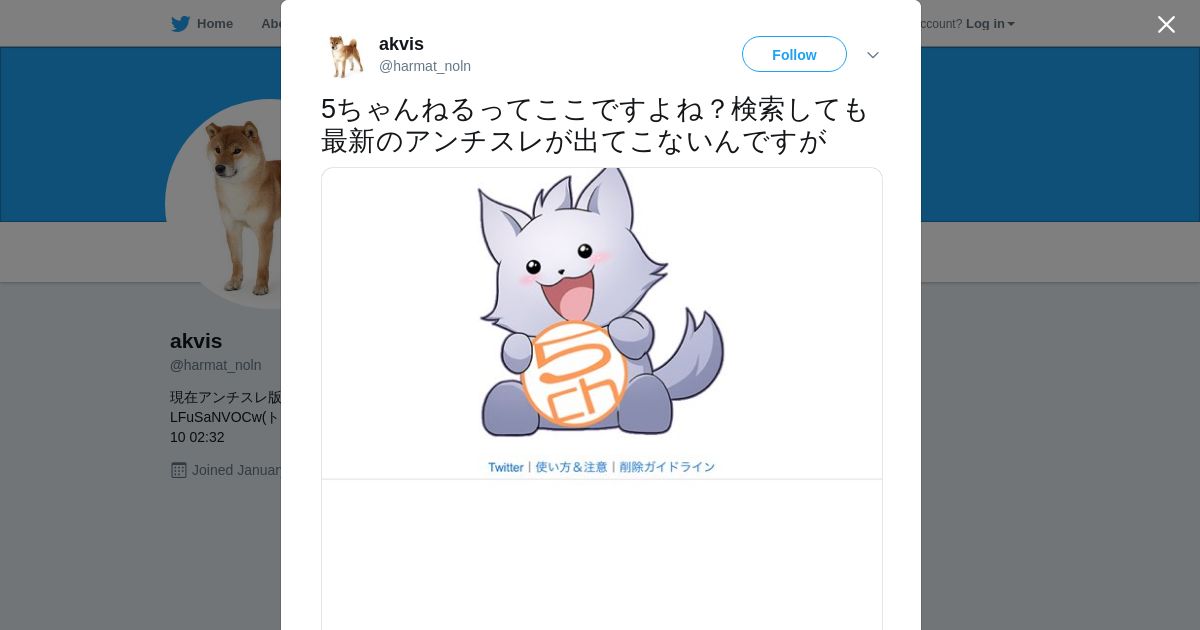Open the 使い方＆注意 link

click(571, 467)
